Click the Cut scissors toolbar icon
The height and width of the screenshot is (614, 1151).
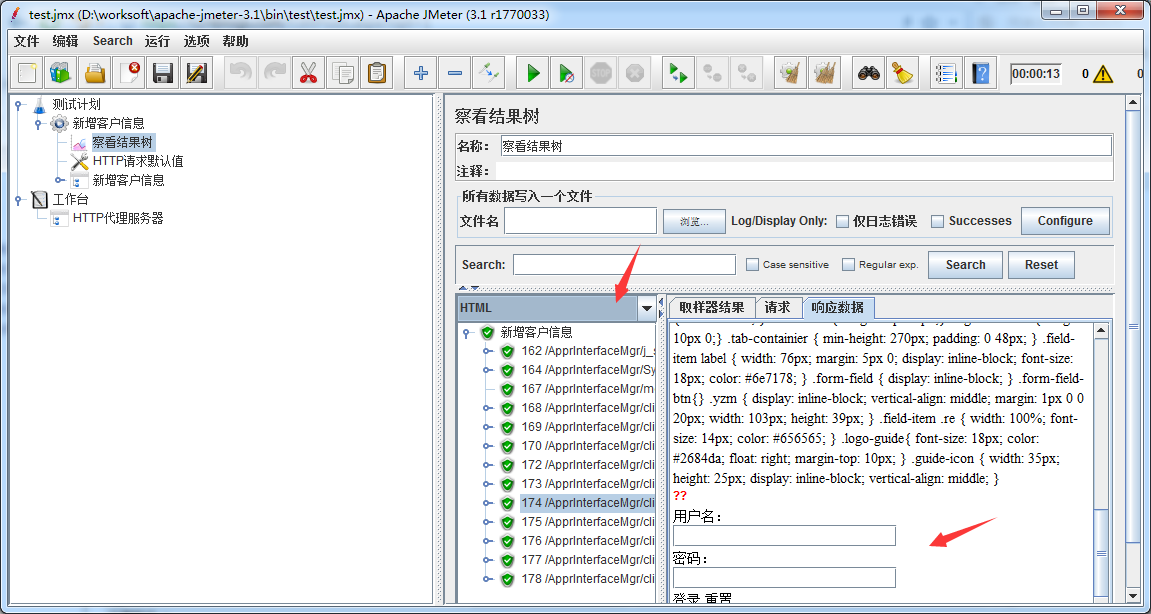tap(308, 73)
